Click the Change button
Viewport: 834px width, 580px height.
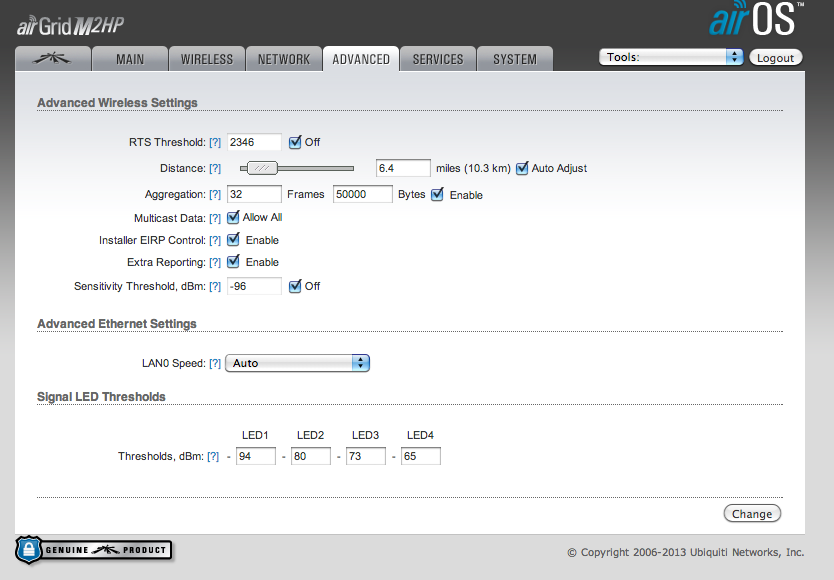(x=752, y=513)
